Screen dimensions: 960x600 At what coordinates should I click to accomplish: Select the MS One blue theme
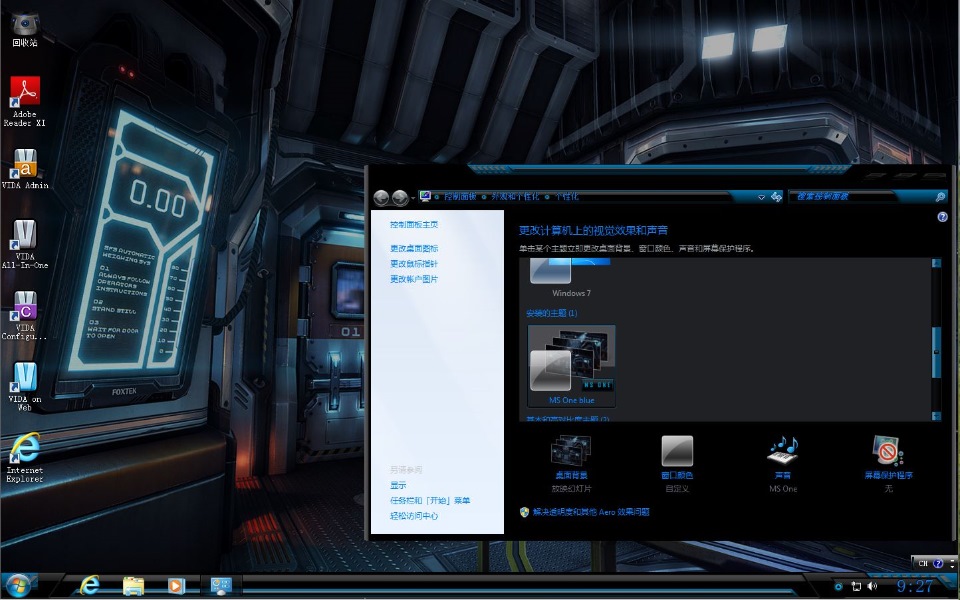click(x=571, y=366)
